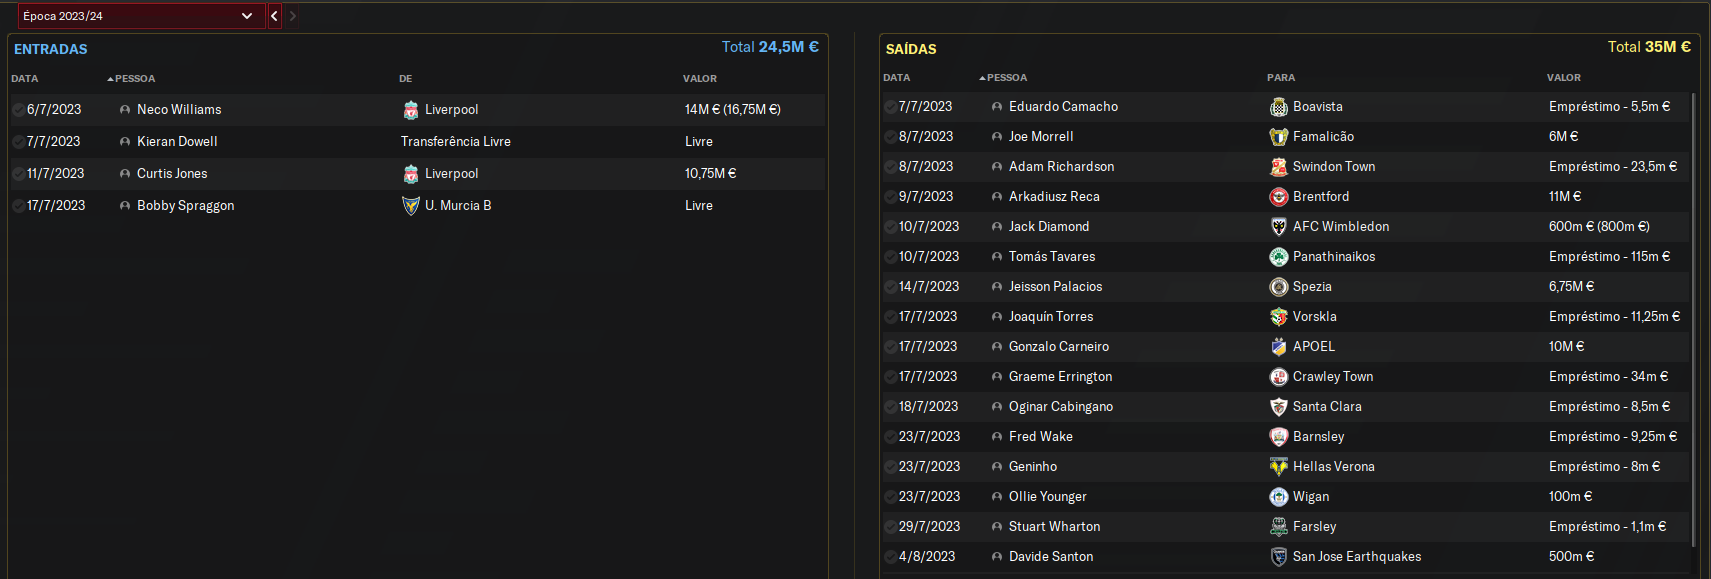This screenshot has height=579, width=1711.
Task: Click the Famalicão club badge
Action: point(1278,137)
